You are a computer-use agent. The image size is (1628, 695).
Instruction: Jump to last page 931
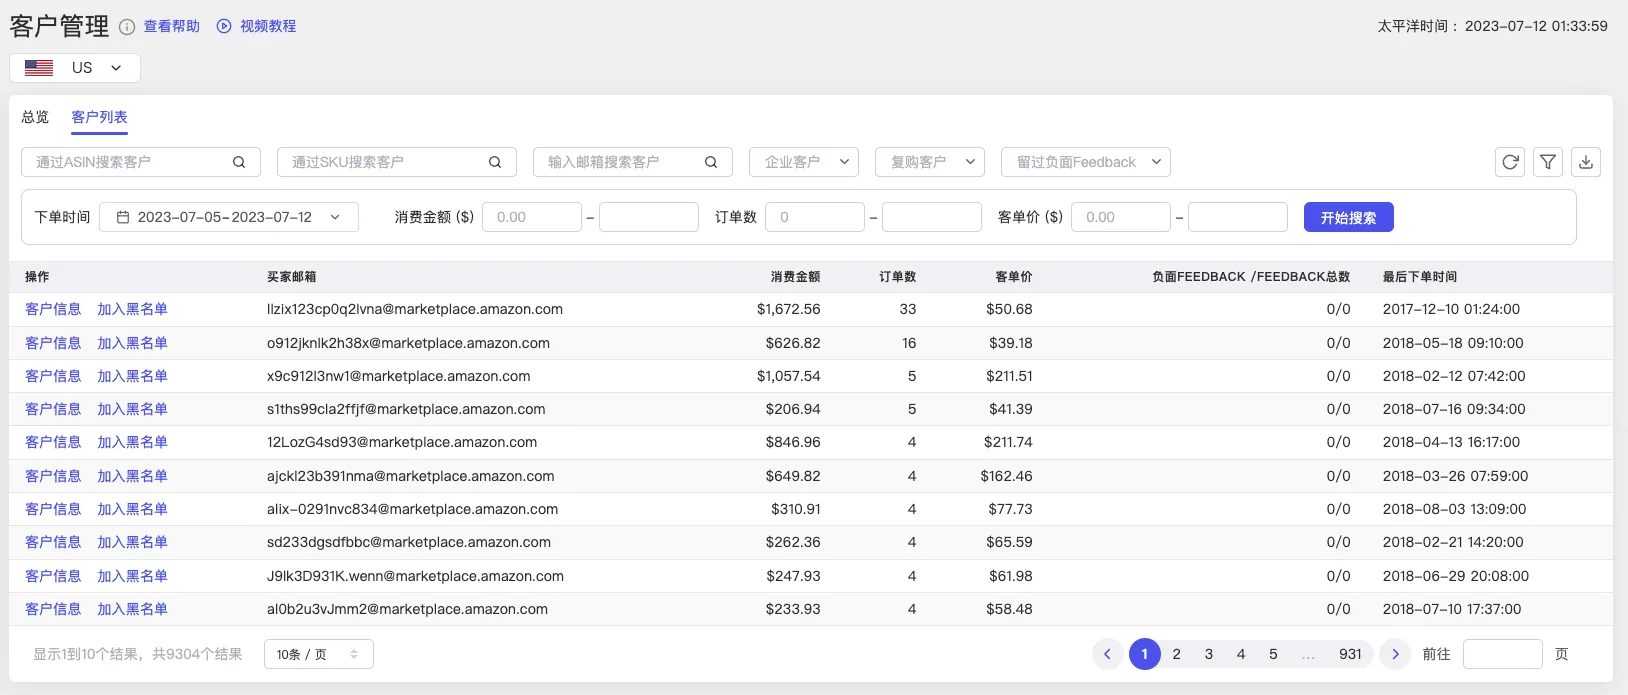[1351, 654]
